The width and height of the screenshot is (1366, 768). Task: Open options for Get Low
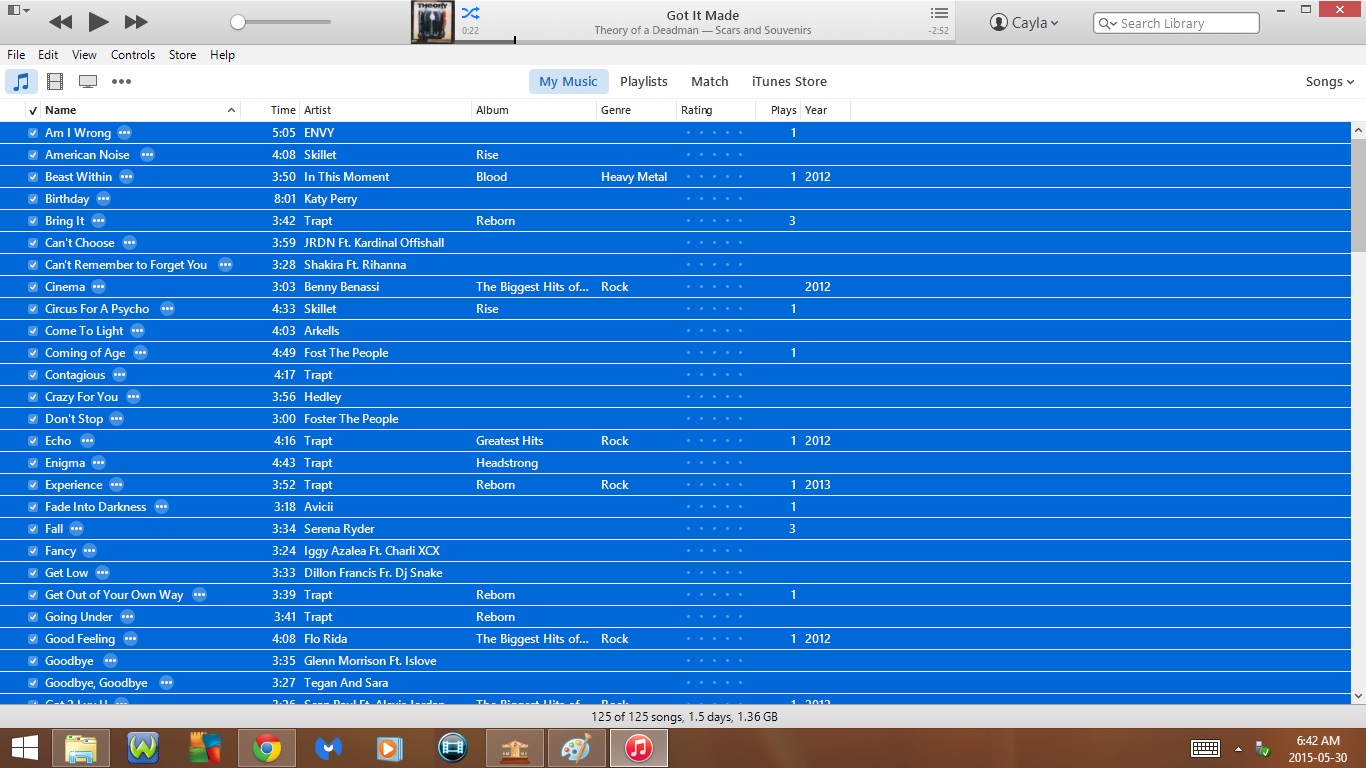[x=102, y=573]
